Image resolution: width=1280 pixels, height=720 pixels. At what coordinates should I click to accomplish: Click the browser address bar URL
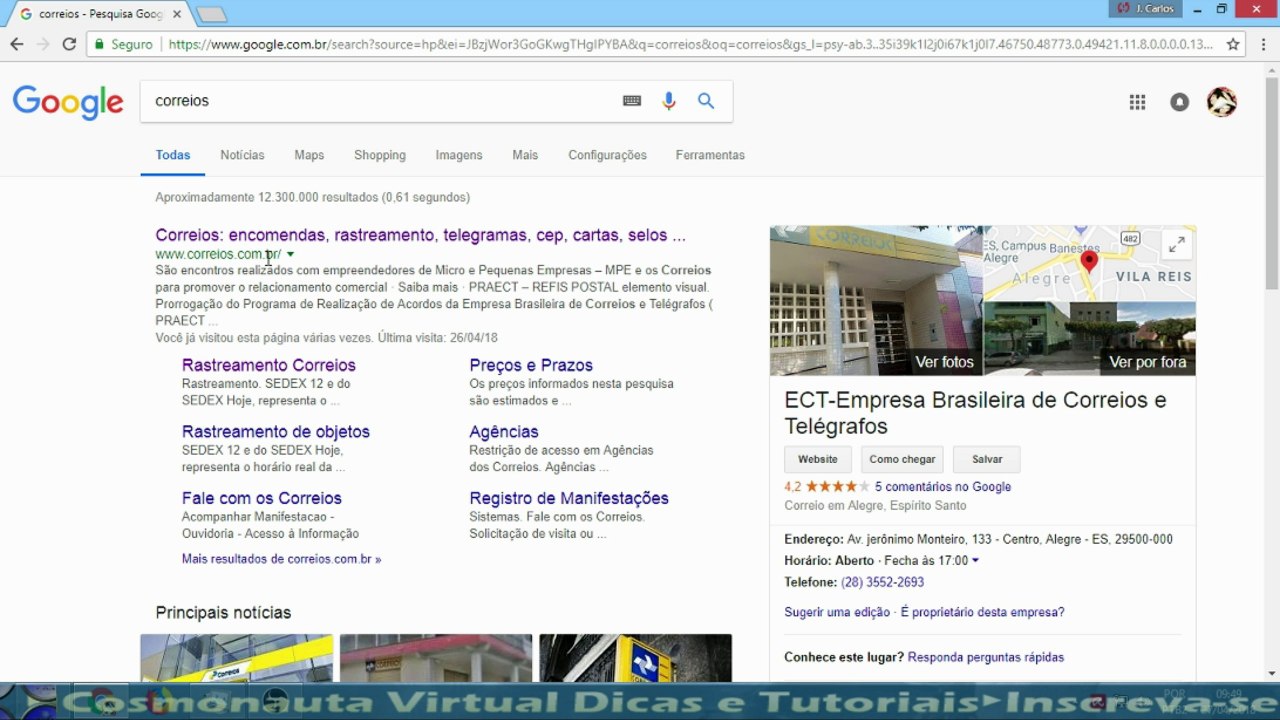pyautogui.click(x=690, y=44)
